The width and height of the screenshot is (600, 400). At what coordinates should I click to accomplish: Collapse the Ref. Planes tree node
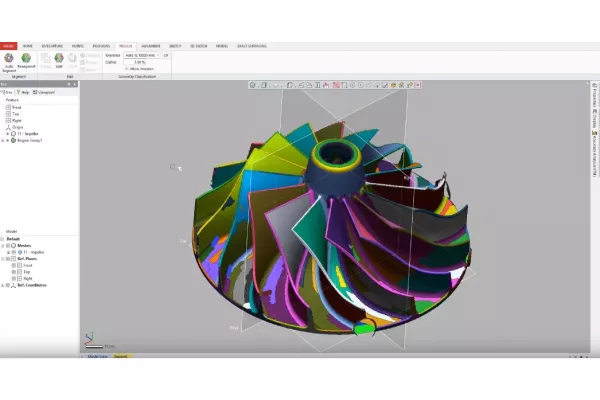[4, 258]
